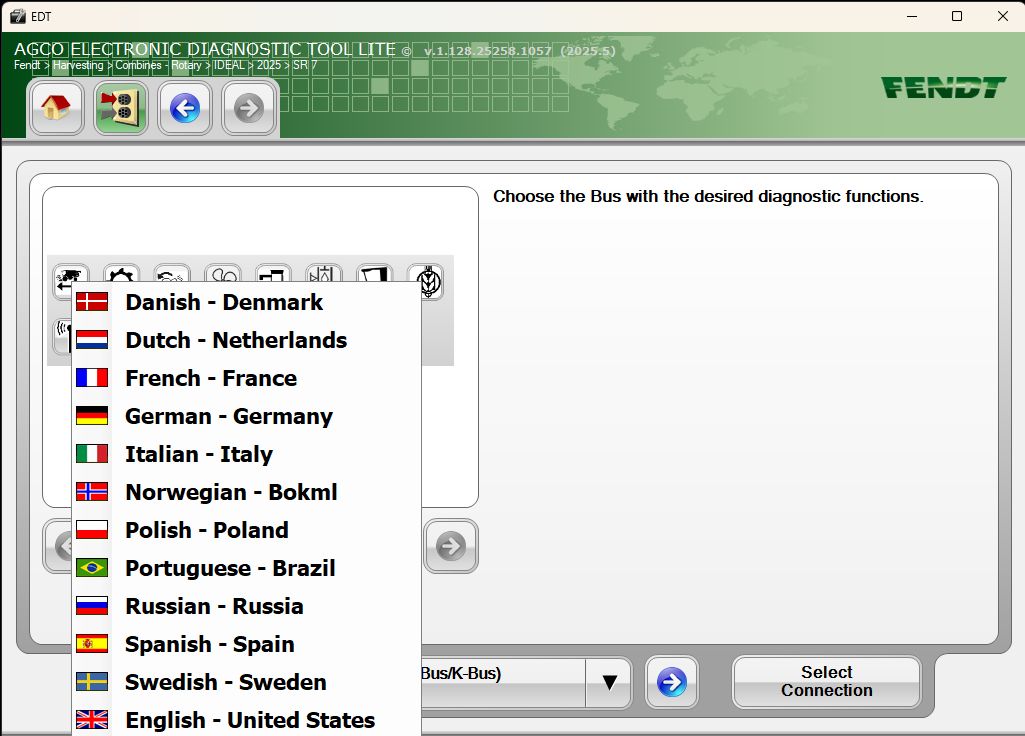This screenshot has width=1025, height=736.
Task: Go back with the blue arrow toolbar button
Action: pos(184,108)
